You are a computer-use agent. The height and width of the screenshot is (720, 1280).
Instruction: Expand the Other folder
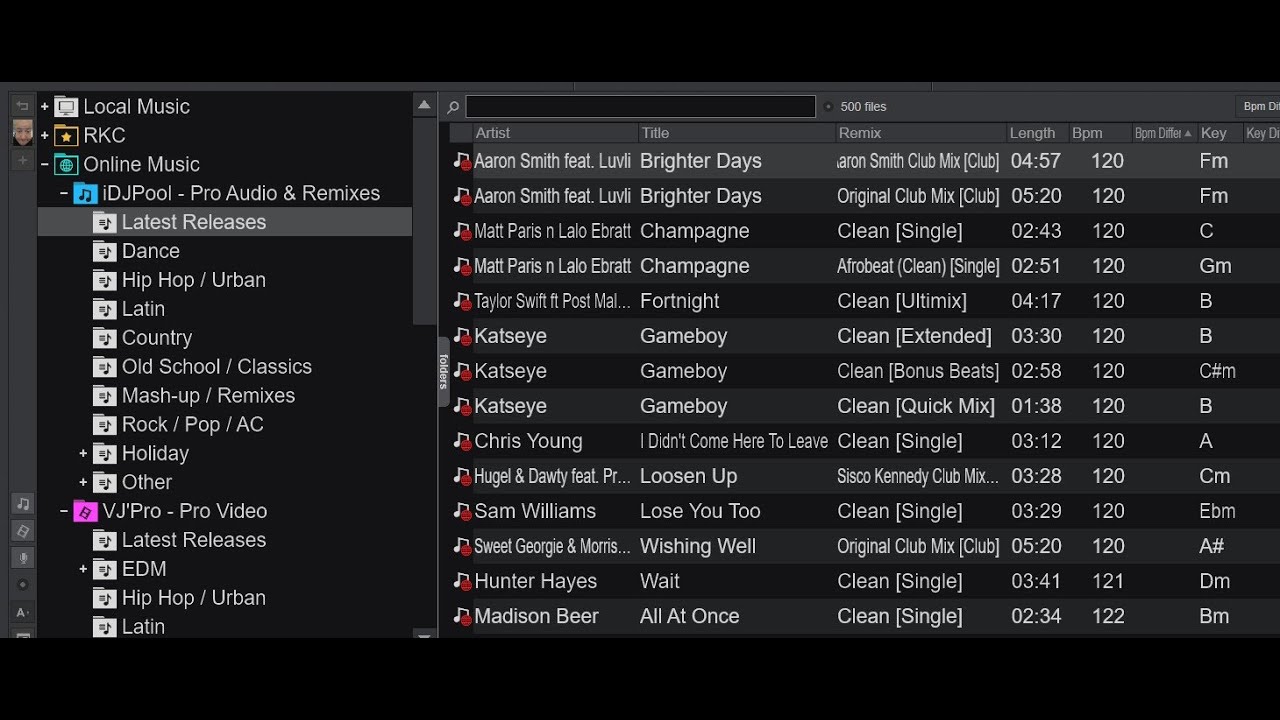point(83,482)
